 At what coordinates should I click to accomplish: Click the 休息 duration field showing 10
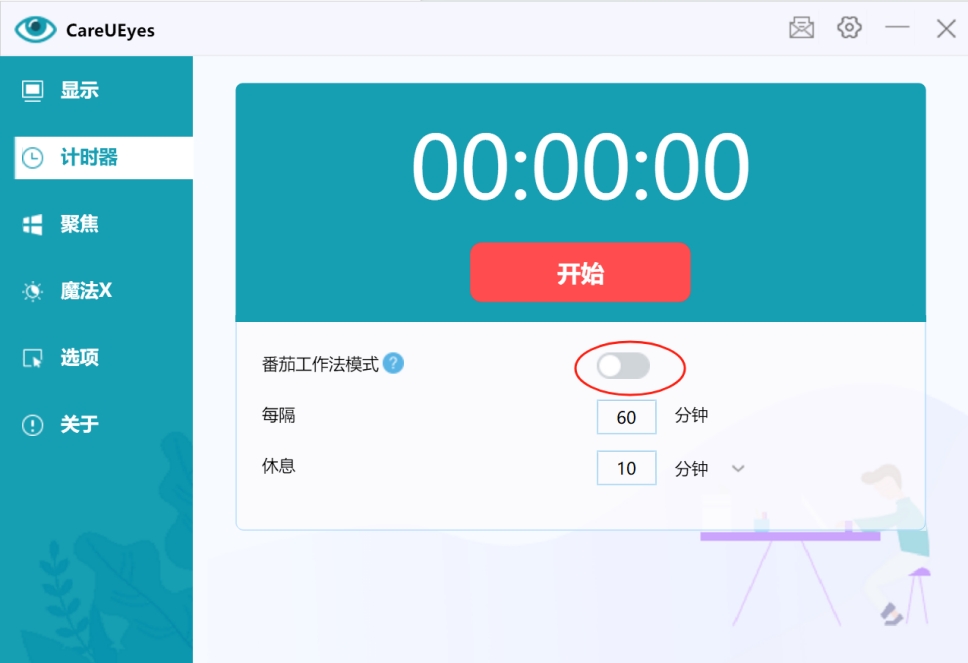click(x=626, y=468)
